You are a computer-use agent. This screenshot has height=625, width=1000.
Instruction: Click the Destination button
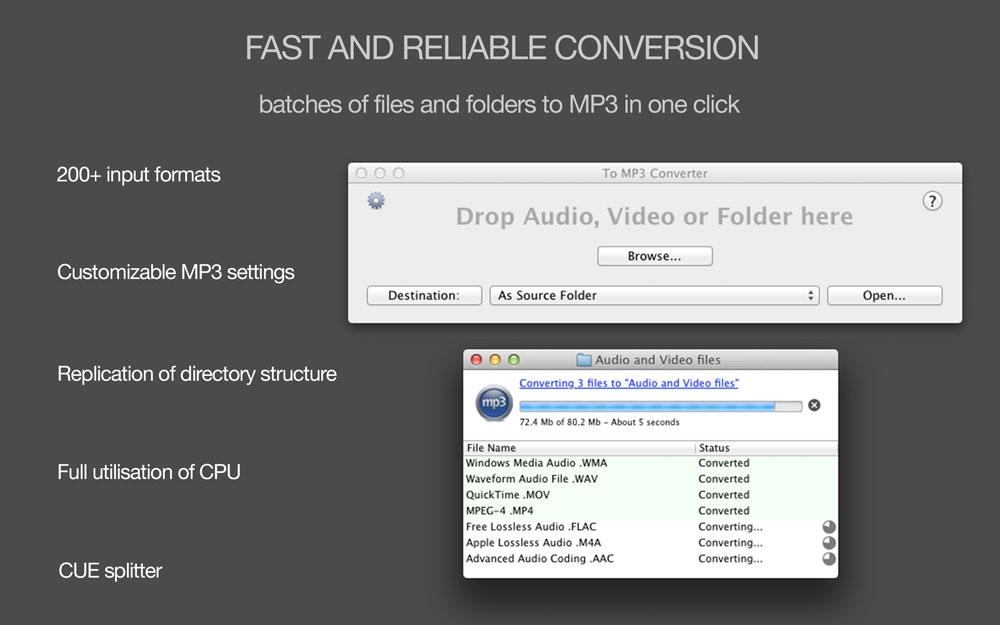point(423,295)
